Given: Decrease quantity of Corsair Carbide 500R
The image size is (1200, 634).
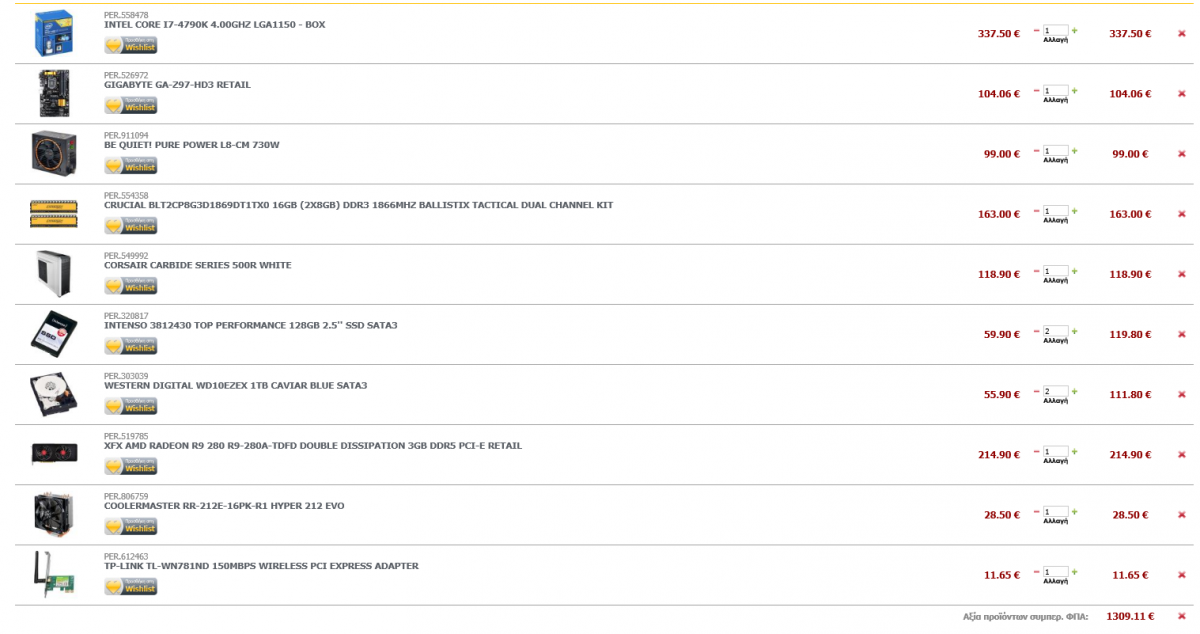Looking at the screenshot, I should (1036, 271).
